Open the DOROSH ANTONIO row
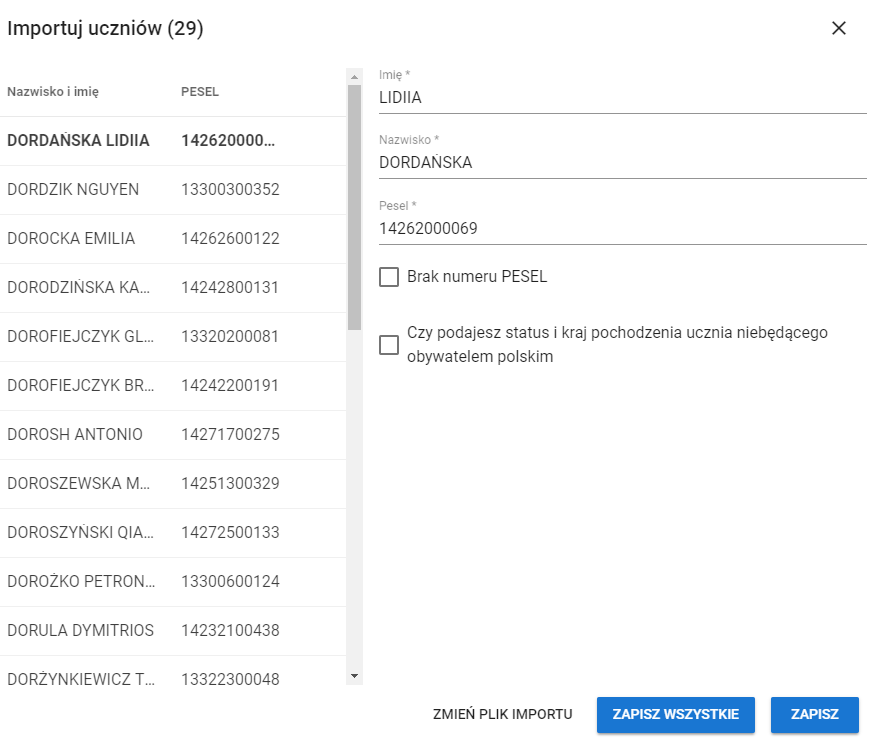Viewport: 875px width, 741px height. (75, 435)
